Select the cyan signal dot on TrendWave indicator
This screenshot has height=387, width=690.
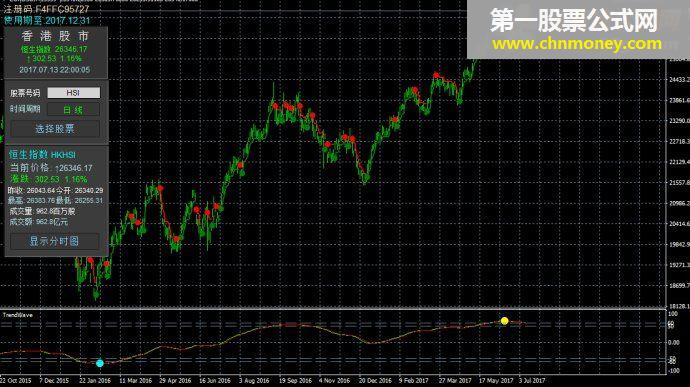(x=100, y=363)
